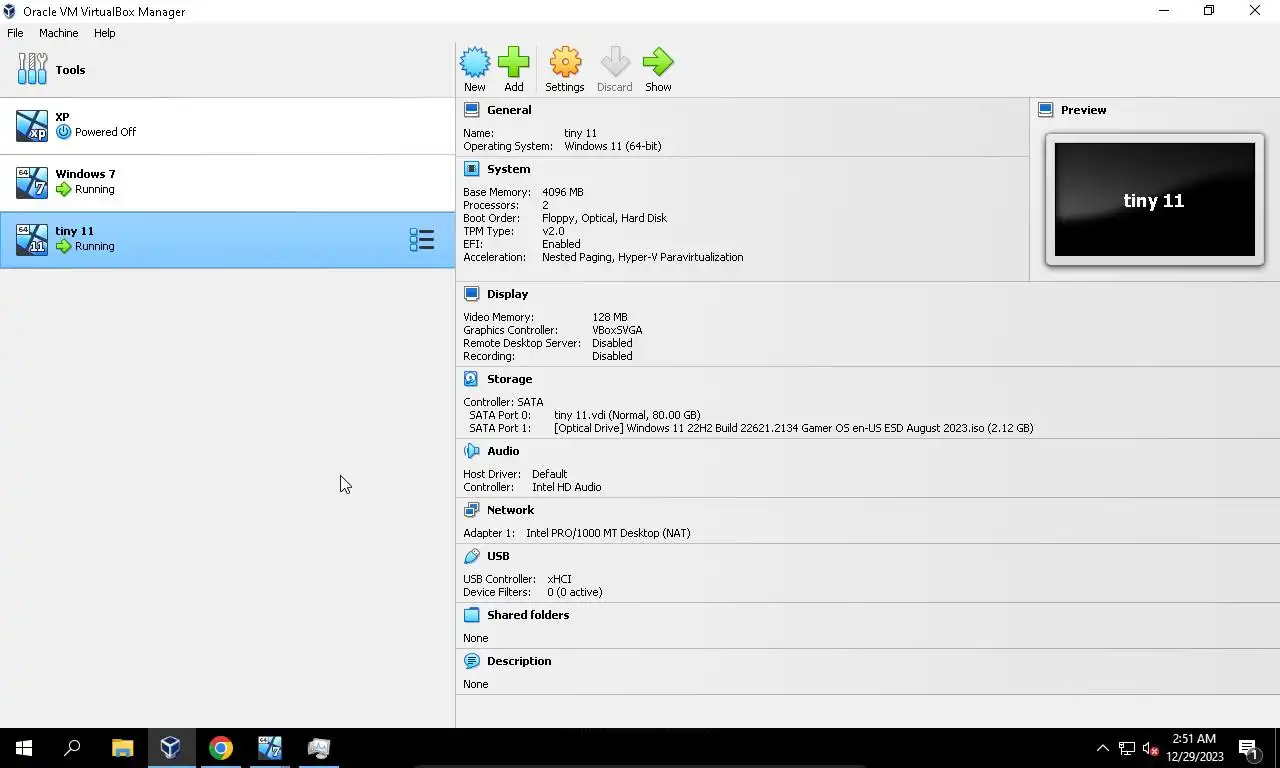The height and width of the screenshot is (768, 1280).
Task: Click the Shared folders section icon
Action: tap(471, 615)
